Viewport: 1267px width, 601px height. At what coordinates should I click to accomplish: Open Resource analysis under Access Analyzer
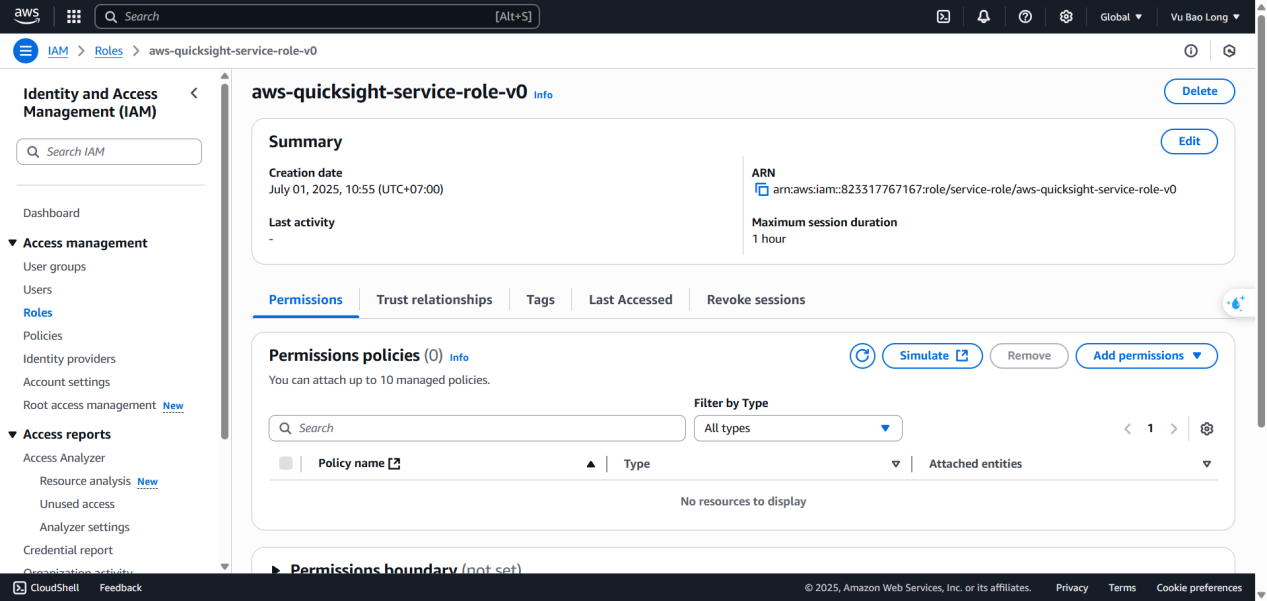[x=85, y=481]
